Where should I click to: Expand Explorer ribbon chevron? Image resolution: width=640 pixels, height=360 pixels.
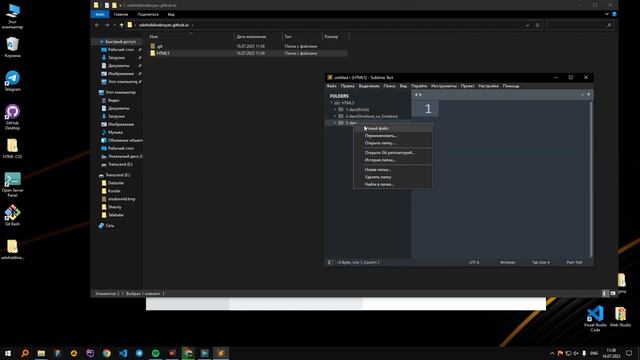click(607, 14)
